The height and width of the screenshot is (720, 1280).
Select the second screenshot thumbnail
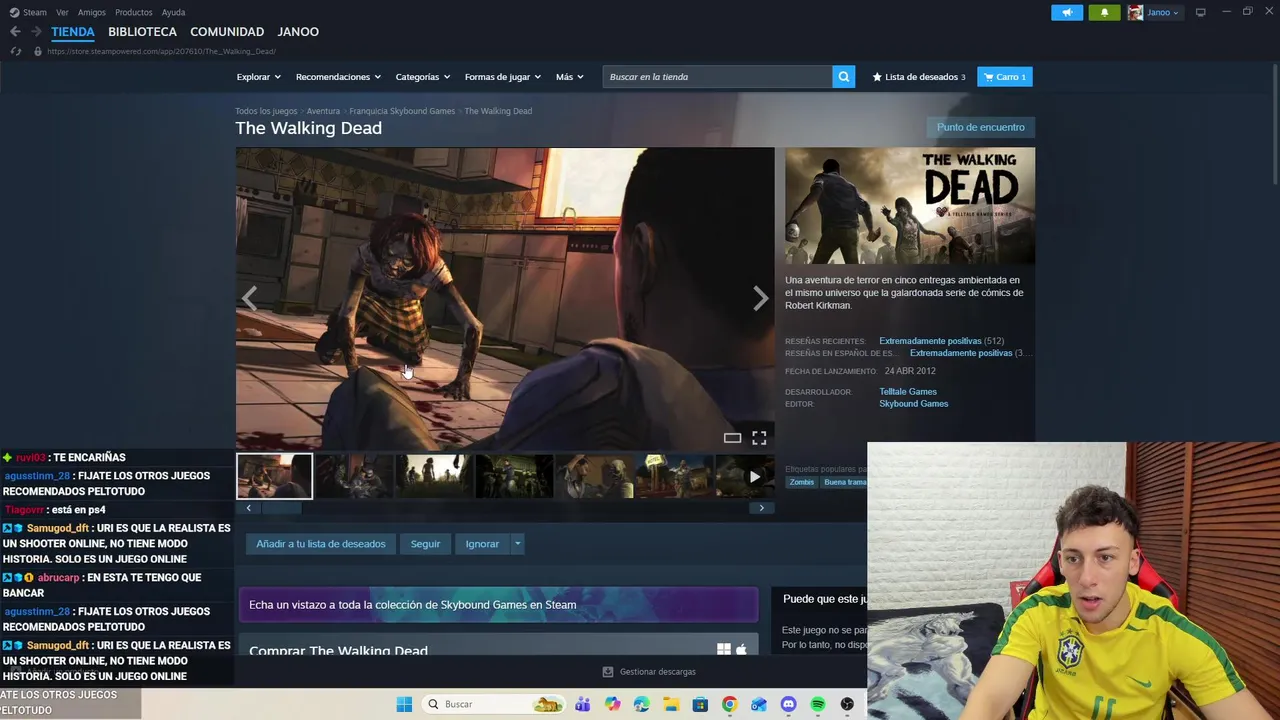pyautogui.click(x=354, y=476)
